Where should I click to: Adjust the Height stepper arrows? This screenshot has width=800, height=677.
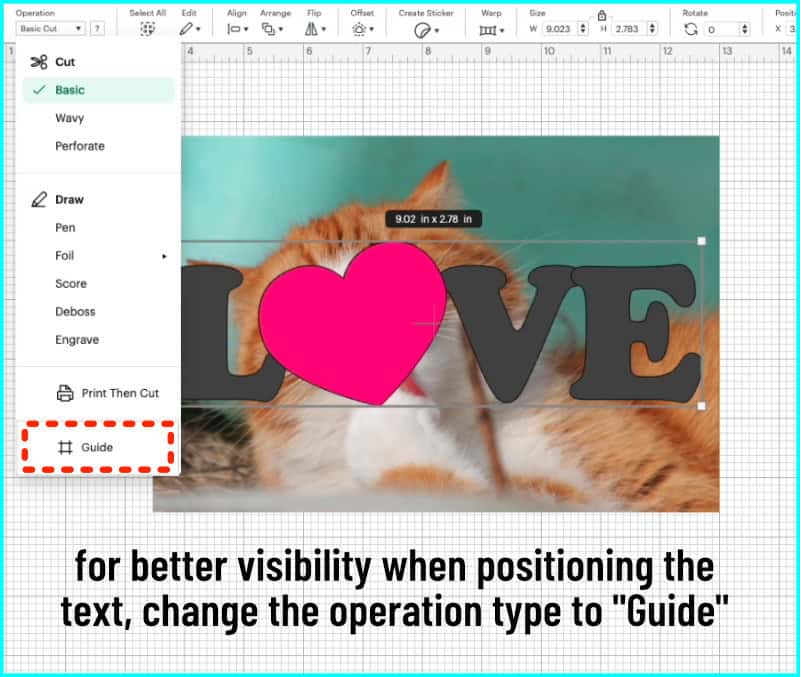tap(652, 29)
